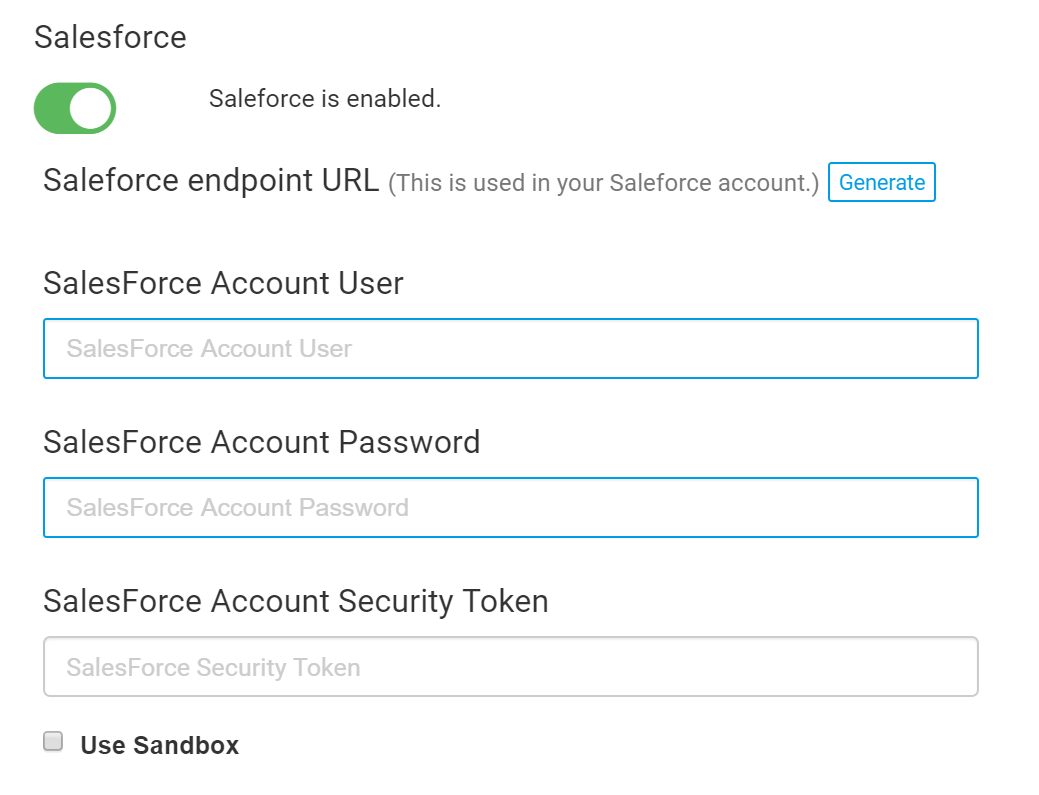Image resolution: width=1039 pixels, height=795 pixels.
Task: Click the 'Saleforce endpoint URL' label
Action: [x=211, y=181]
